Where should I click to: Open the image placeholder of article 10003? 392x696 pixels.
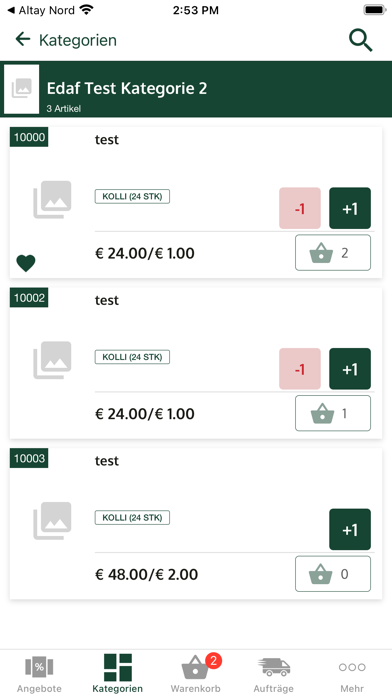click(52, 521)
